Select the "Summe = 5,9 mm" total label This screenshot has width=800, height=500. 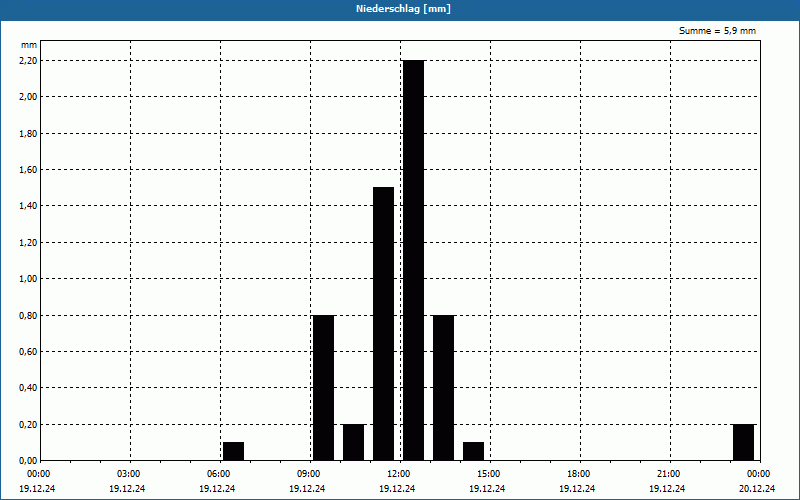click(717, 31)
